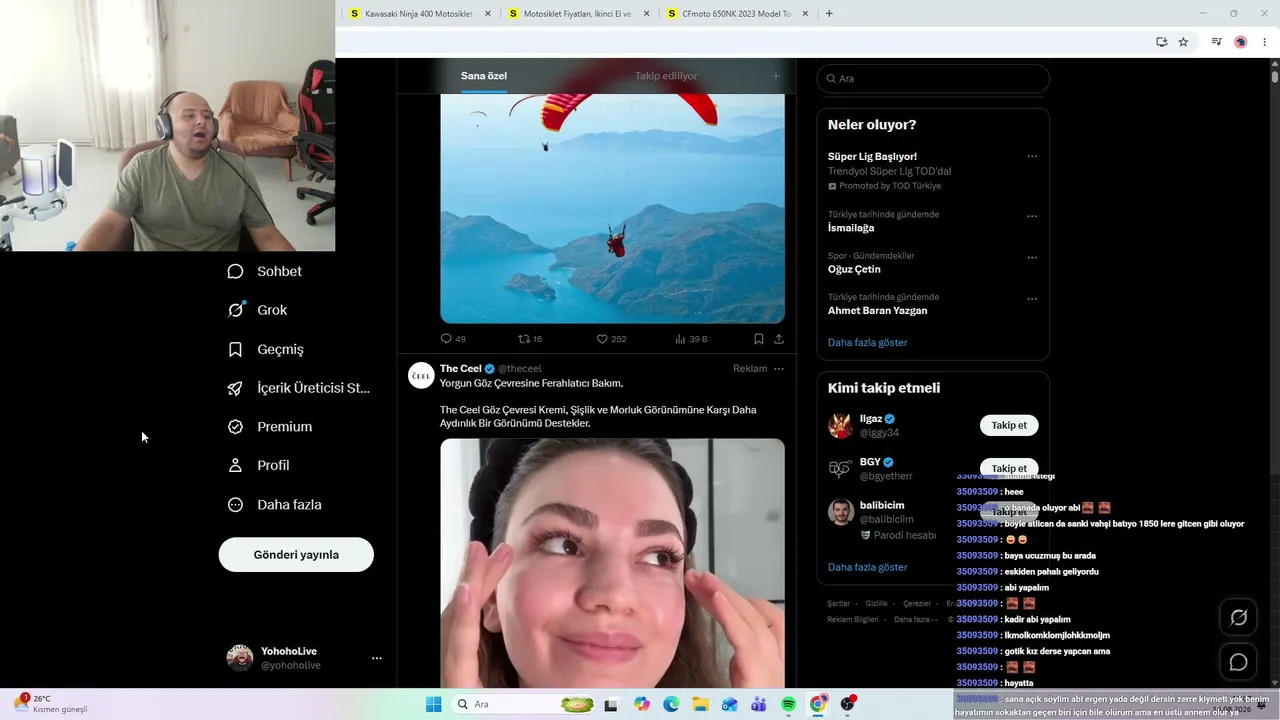
Task: Open the paragliding photo
Action: [612, 208]
